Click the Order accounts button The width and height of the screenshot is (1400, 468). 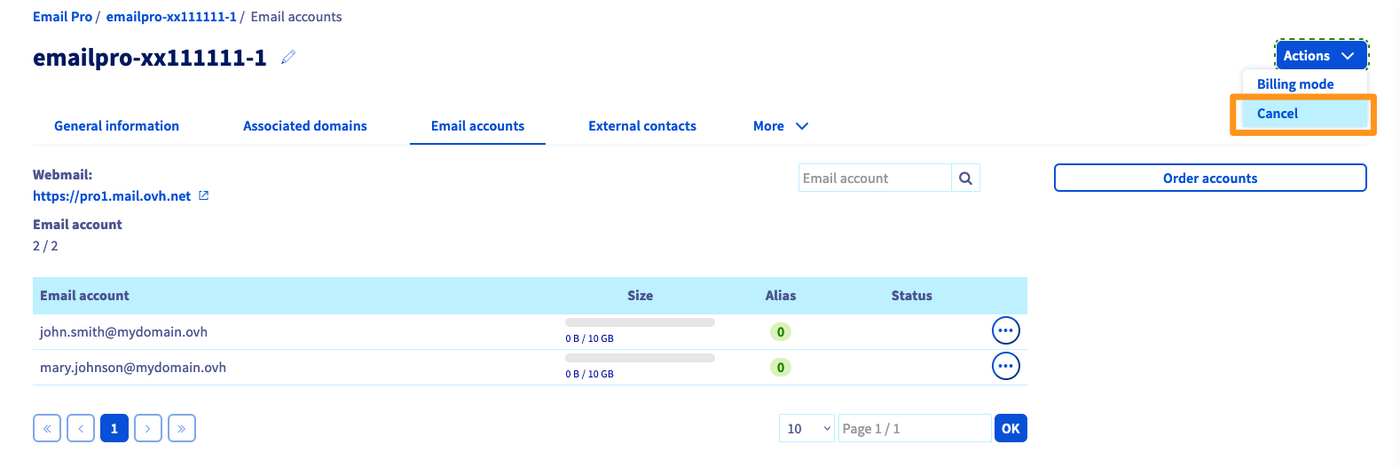(1210, 178)
